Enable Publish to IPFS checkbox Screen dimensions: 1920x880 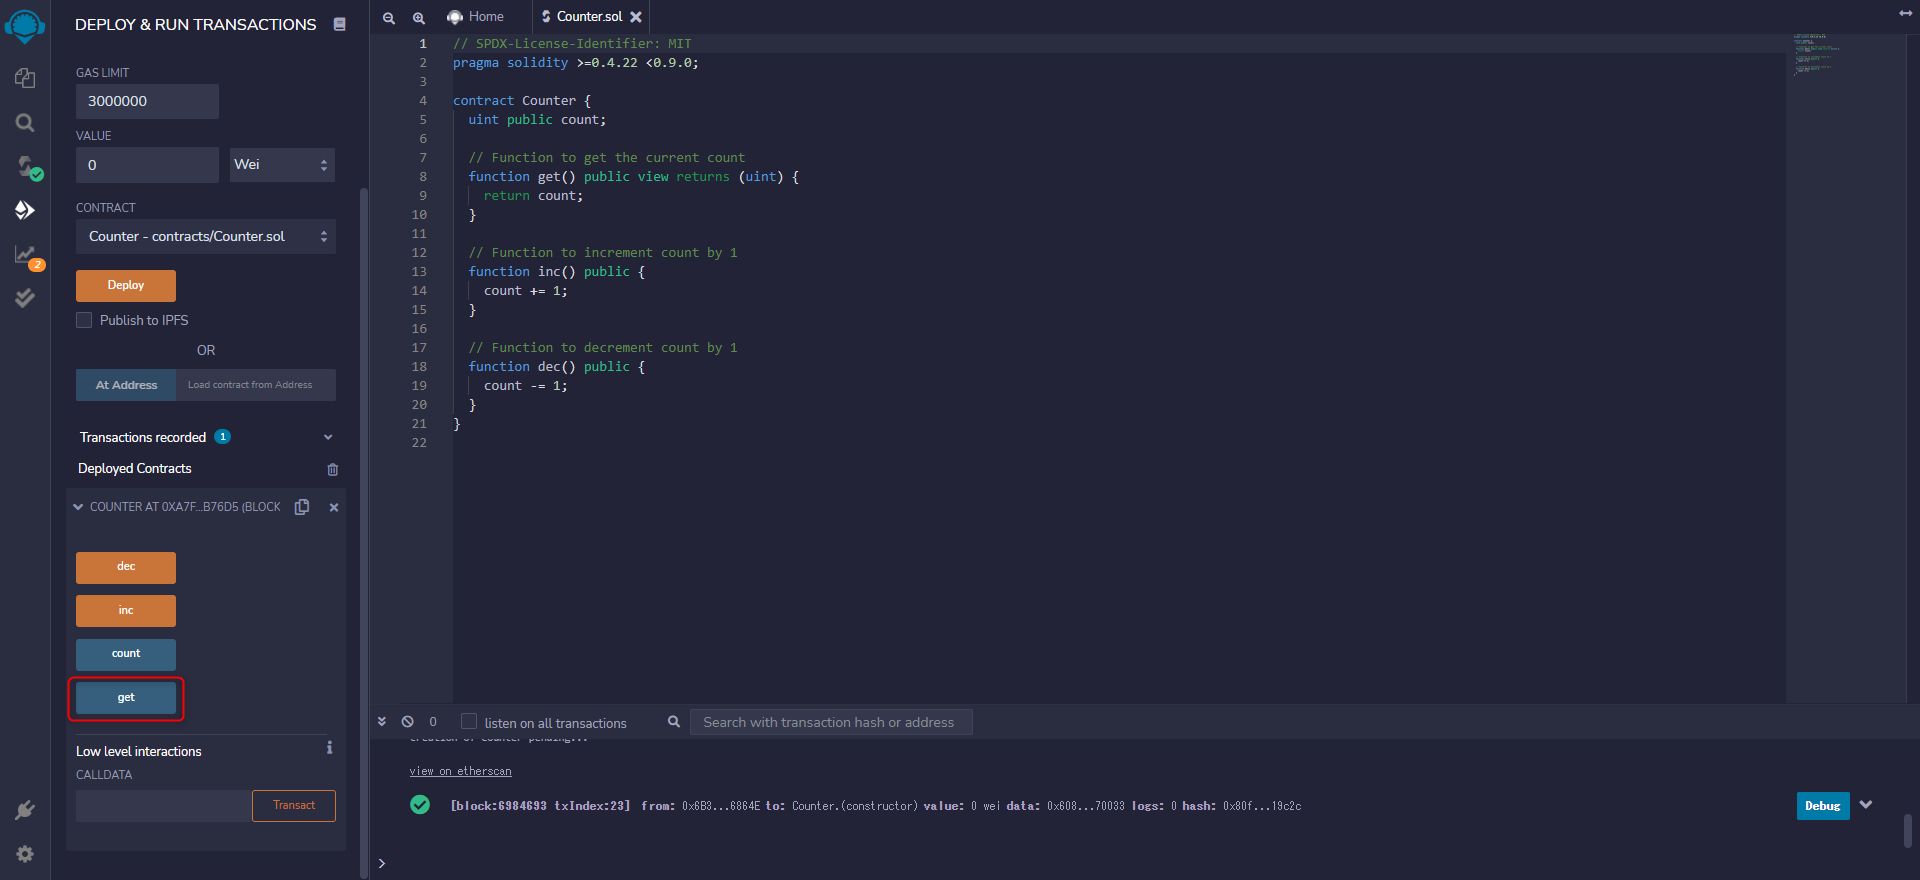(85, 320)
